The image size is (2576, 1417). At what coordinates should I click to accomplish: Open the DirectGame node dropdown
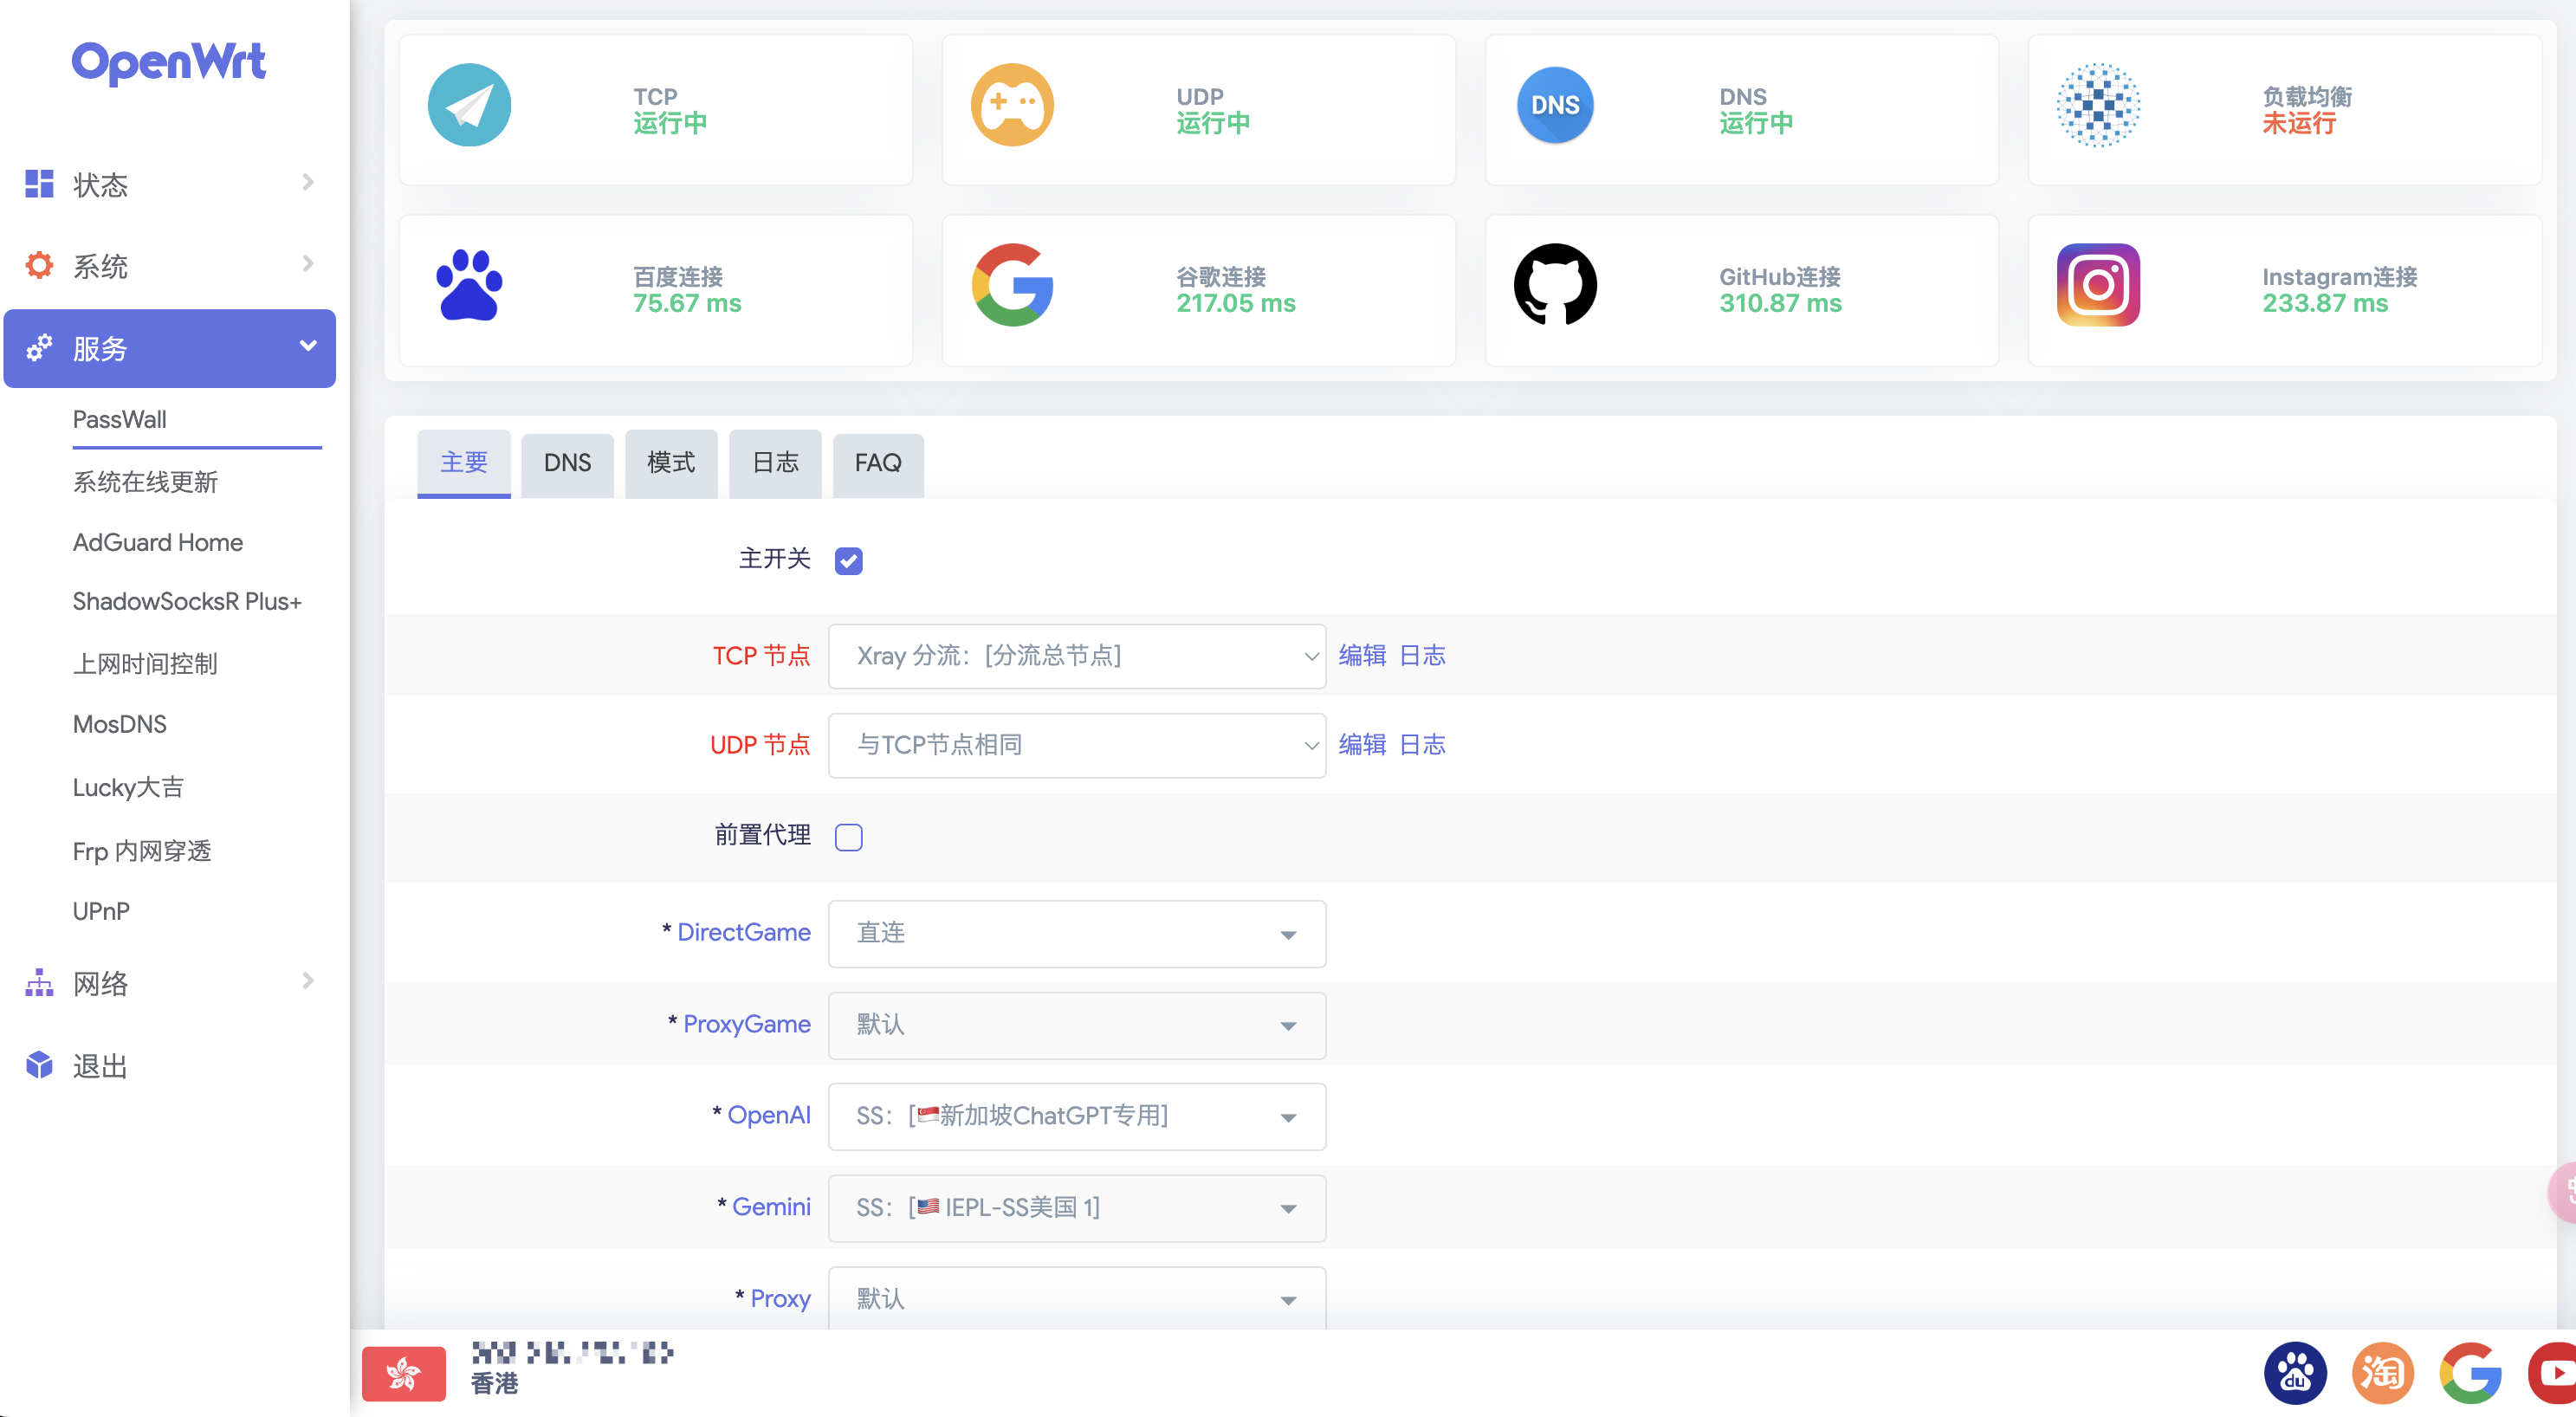[x=1077, y=934]
